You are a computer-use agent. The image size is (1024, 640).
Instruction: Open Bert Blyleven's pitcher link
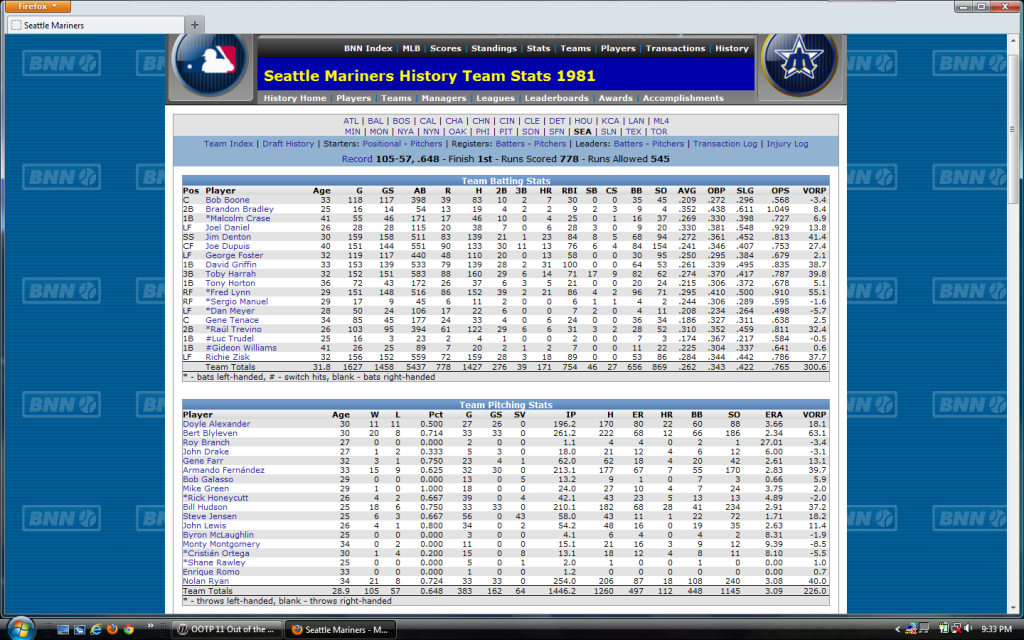(210, 433)
